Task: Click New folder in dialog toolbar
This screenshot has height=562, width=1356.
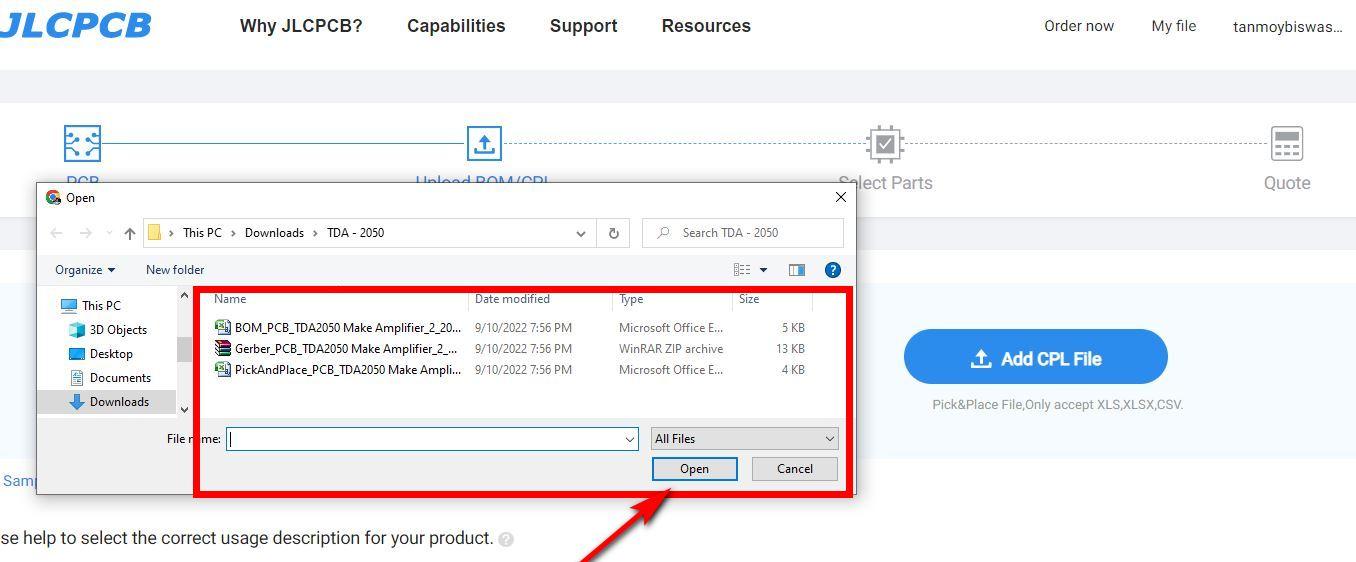Action: [x=175, y=270]
